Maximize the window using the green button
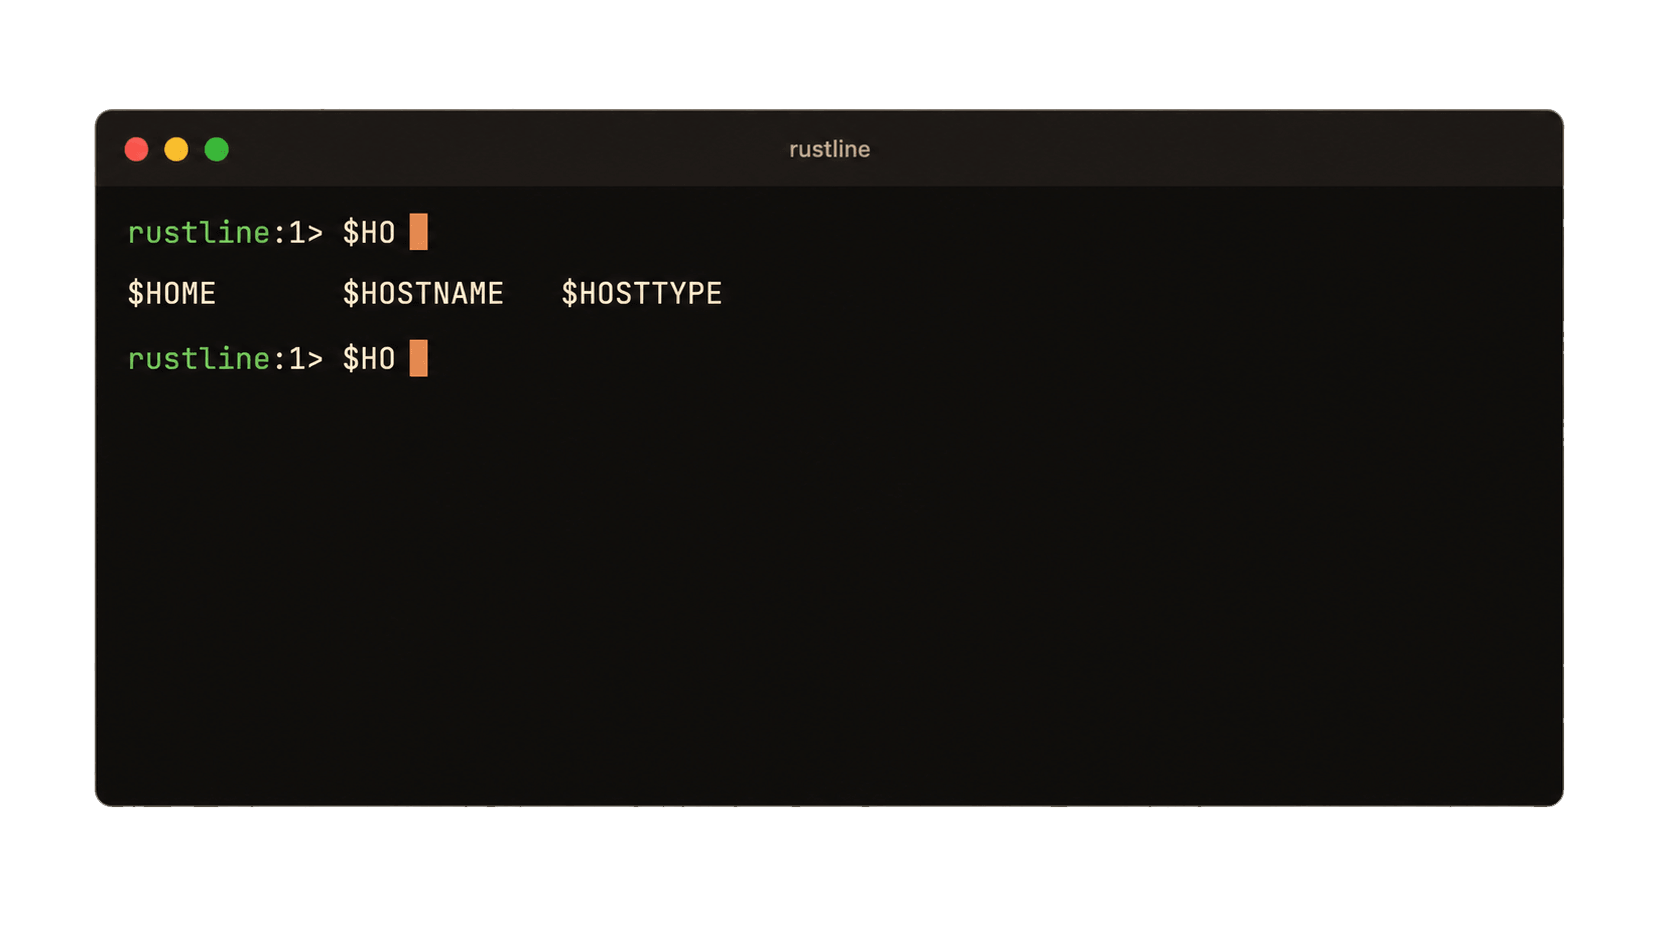Viewport: 1661px width, 947px height. [x=216, y=150]
